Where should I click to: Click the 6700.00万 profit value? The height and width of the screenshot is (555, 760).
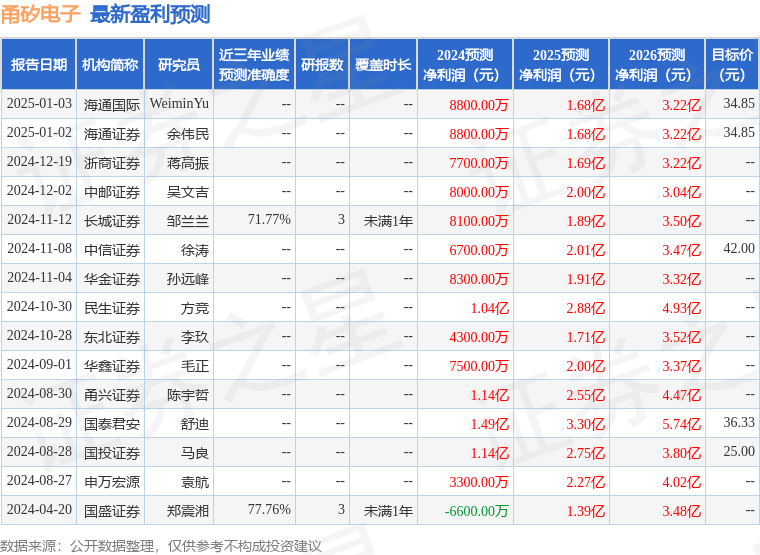pyautogui.click(x=479, y=250)
